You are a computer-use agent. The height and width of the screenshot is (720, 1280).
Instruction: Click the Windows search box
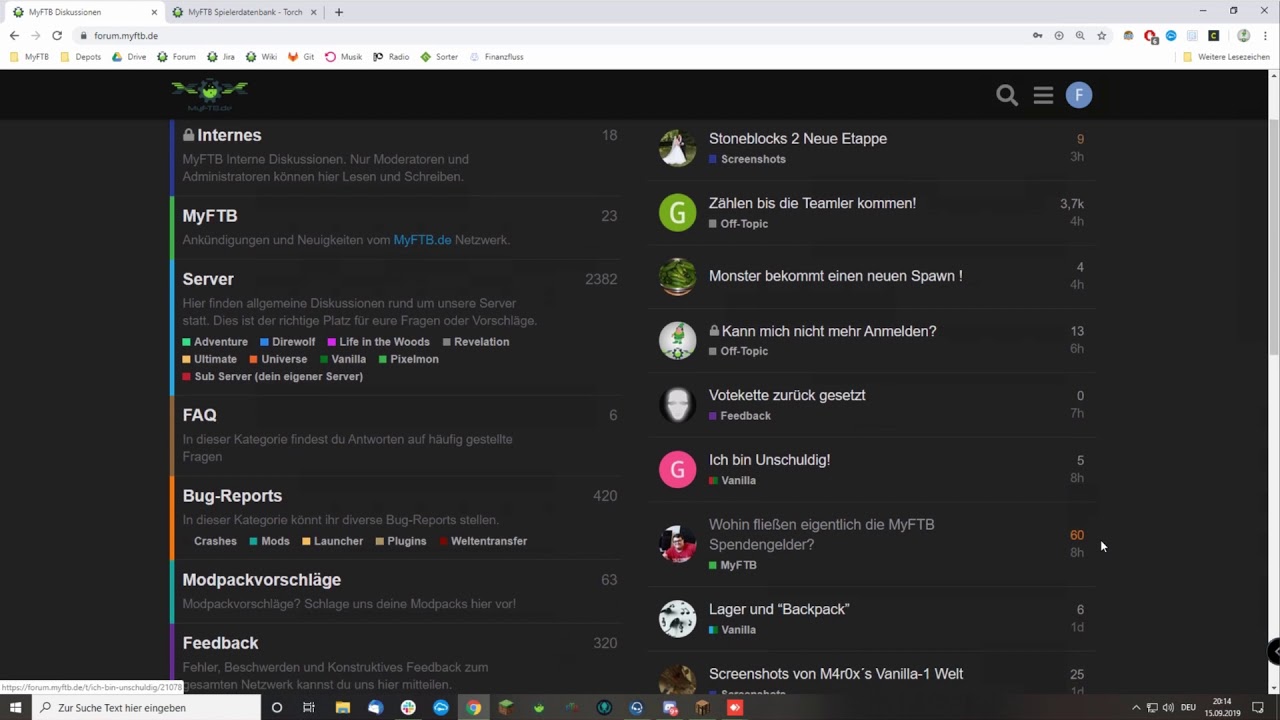click(146, 707)
